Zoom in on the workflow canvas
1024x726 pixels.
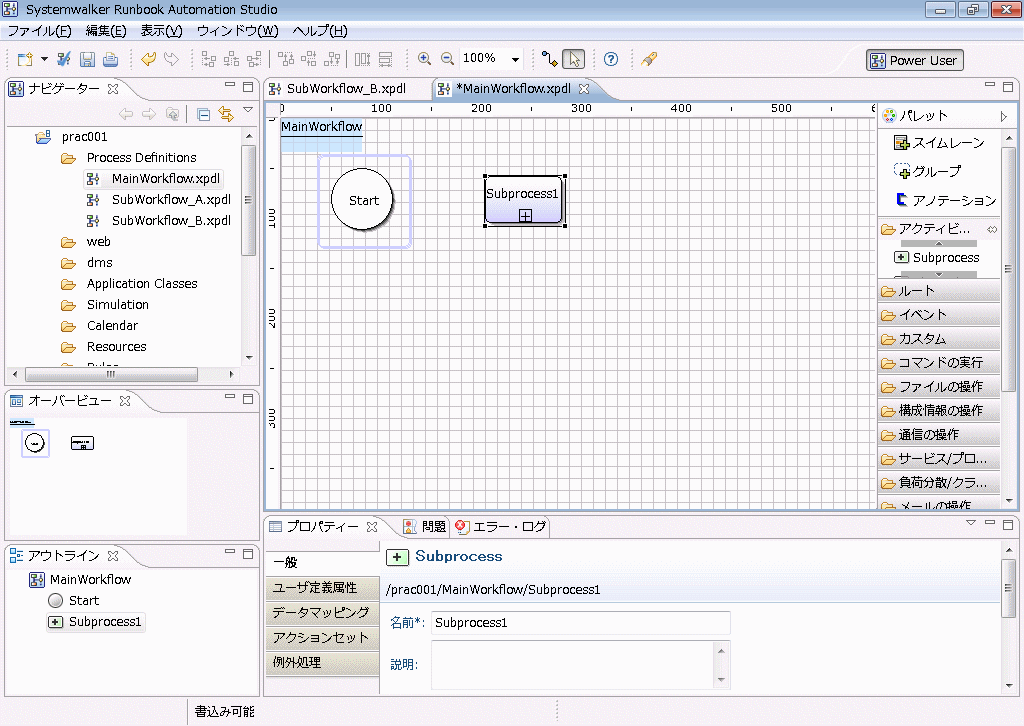click(x=424, y=59)
